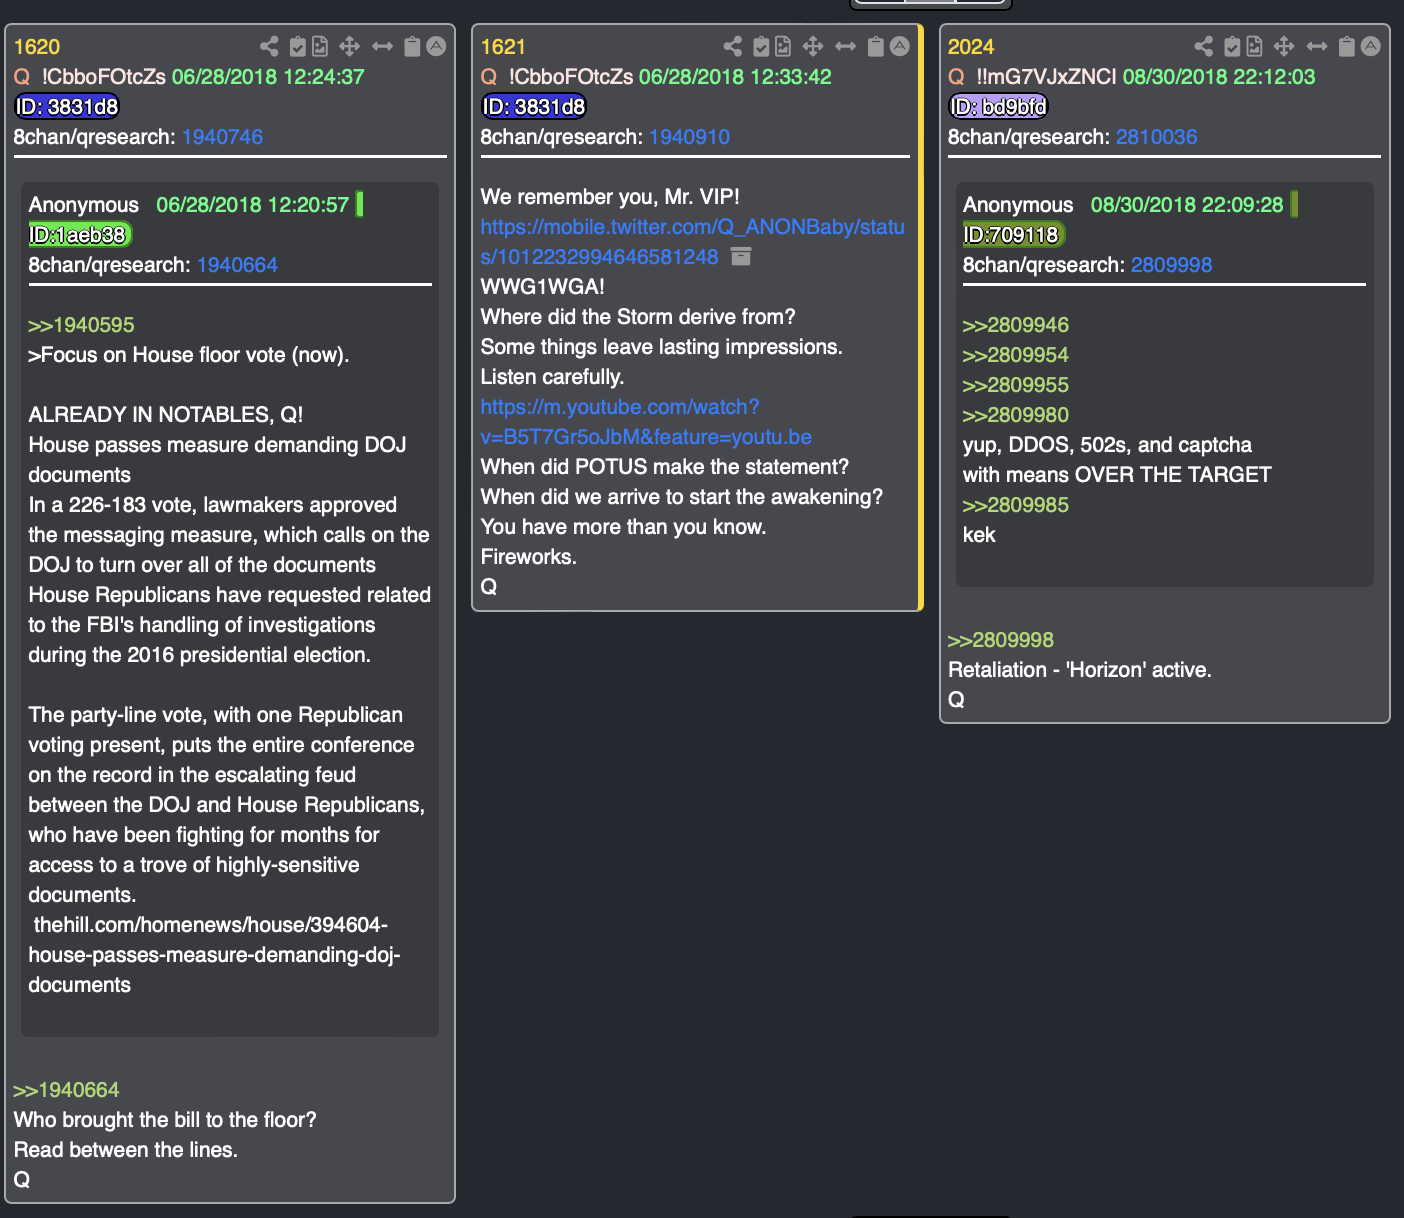Open archive icon beside the Twitter link
The height and width of the screenshot is (1218, 1404).
(x=741, y=257)
